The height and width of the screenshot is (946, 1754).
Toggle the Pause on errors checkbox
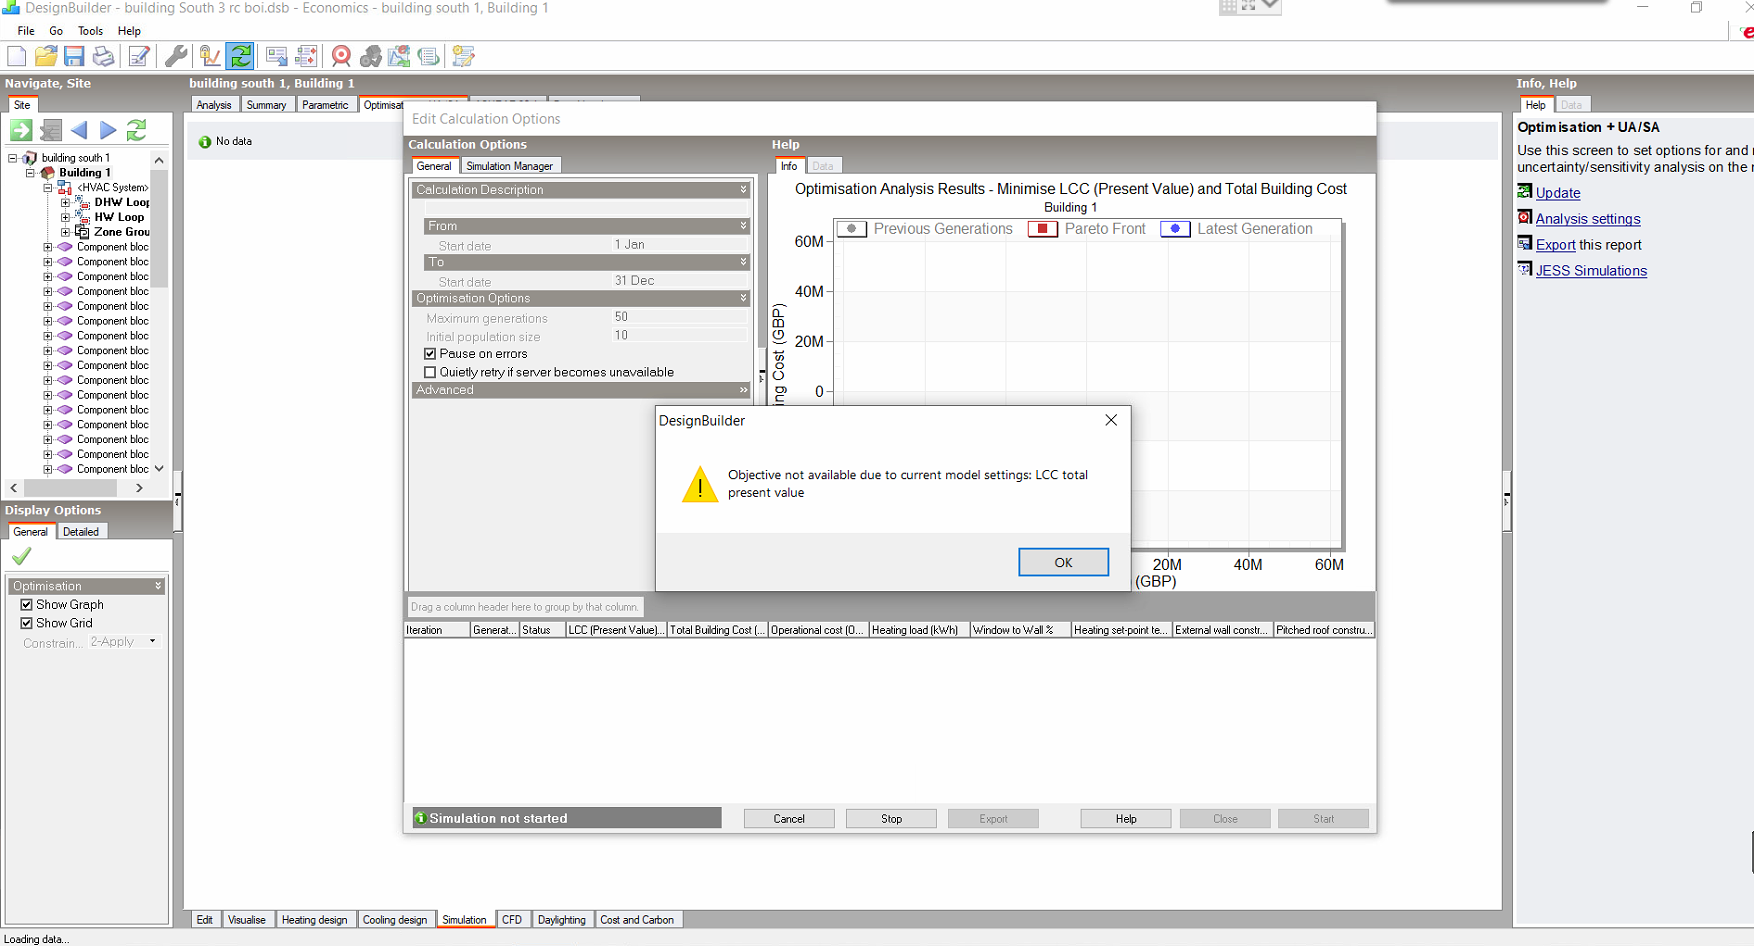pyautogui.click(x=430, y=354)
